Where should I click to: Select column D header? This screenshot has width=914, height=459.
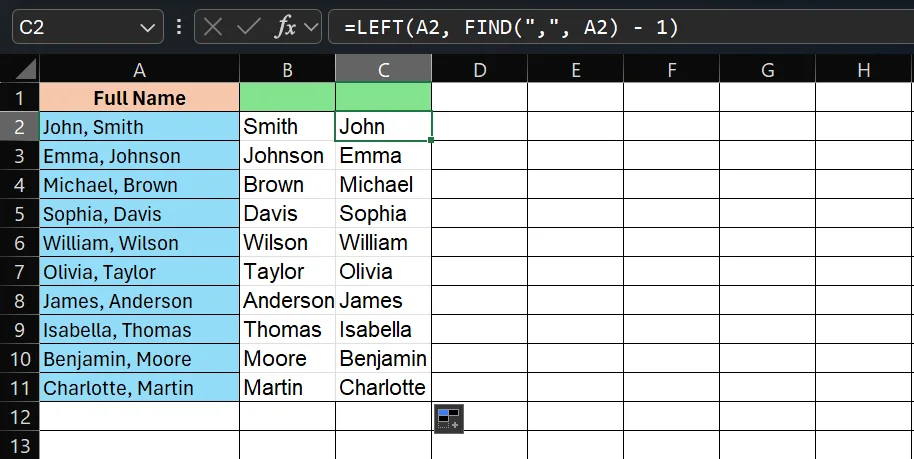tap(480, 70)
